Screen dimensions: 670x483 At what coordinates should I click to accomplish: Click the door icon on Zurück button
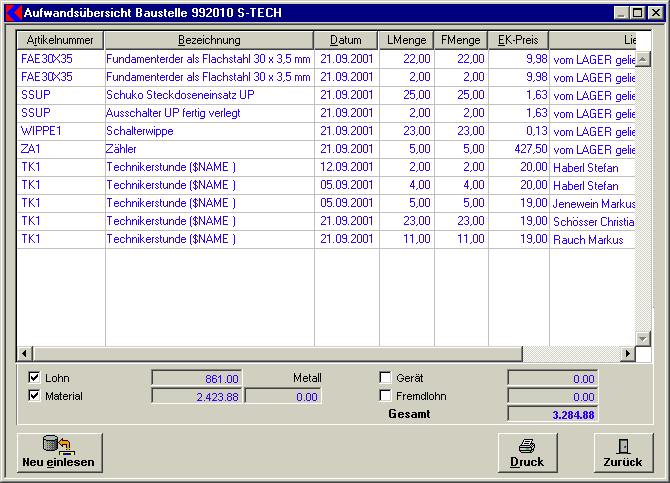[623, 446]
